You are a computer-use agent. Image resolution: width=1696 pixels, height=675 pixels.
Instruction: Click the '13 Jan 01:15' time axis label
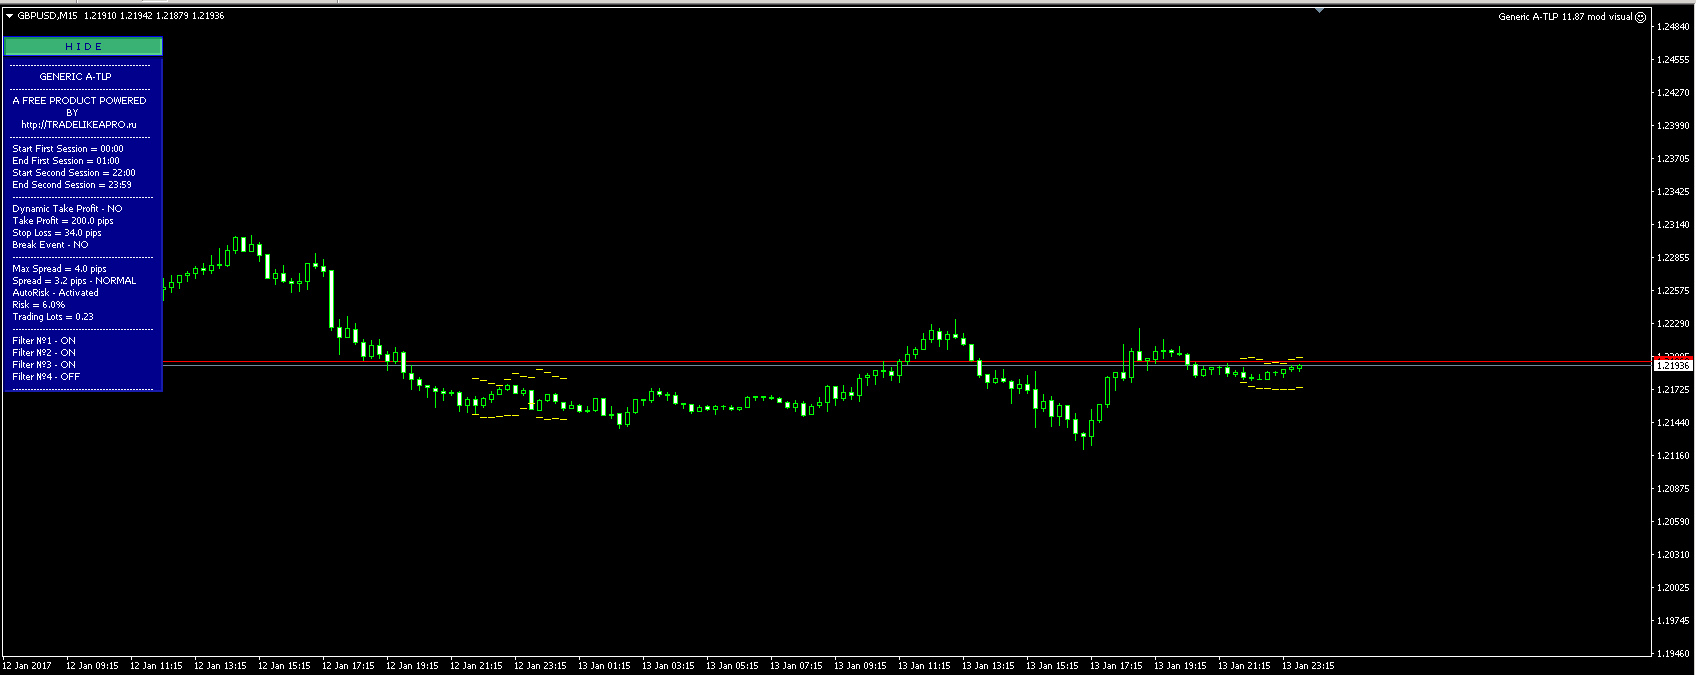604,666
